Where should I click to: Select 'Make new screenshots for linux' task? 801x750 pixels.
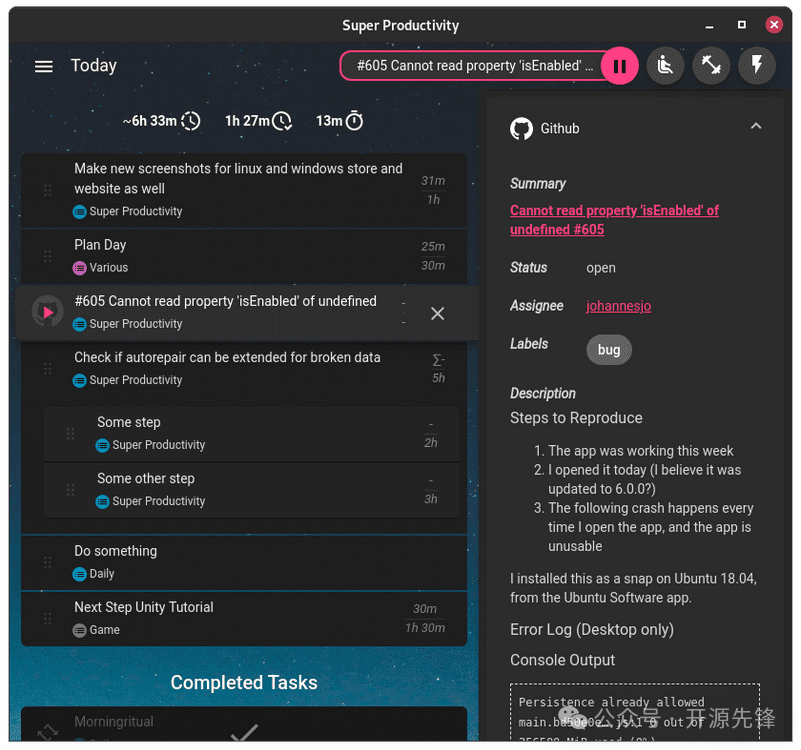(x=244, y=191)
